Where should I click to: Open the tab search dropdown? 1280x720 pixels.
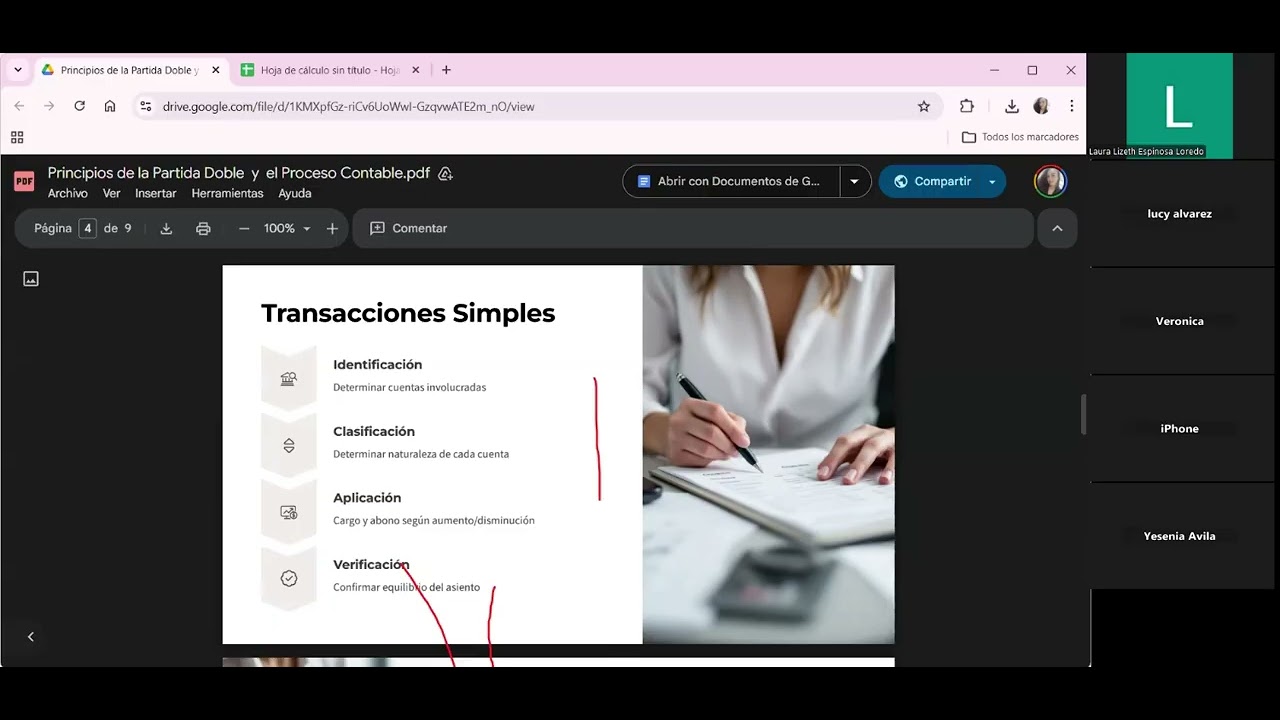(x=17, y=70)
